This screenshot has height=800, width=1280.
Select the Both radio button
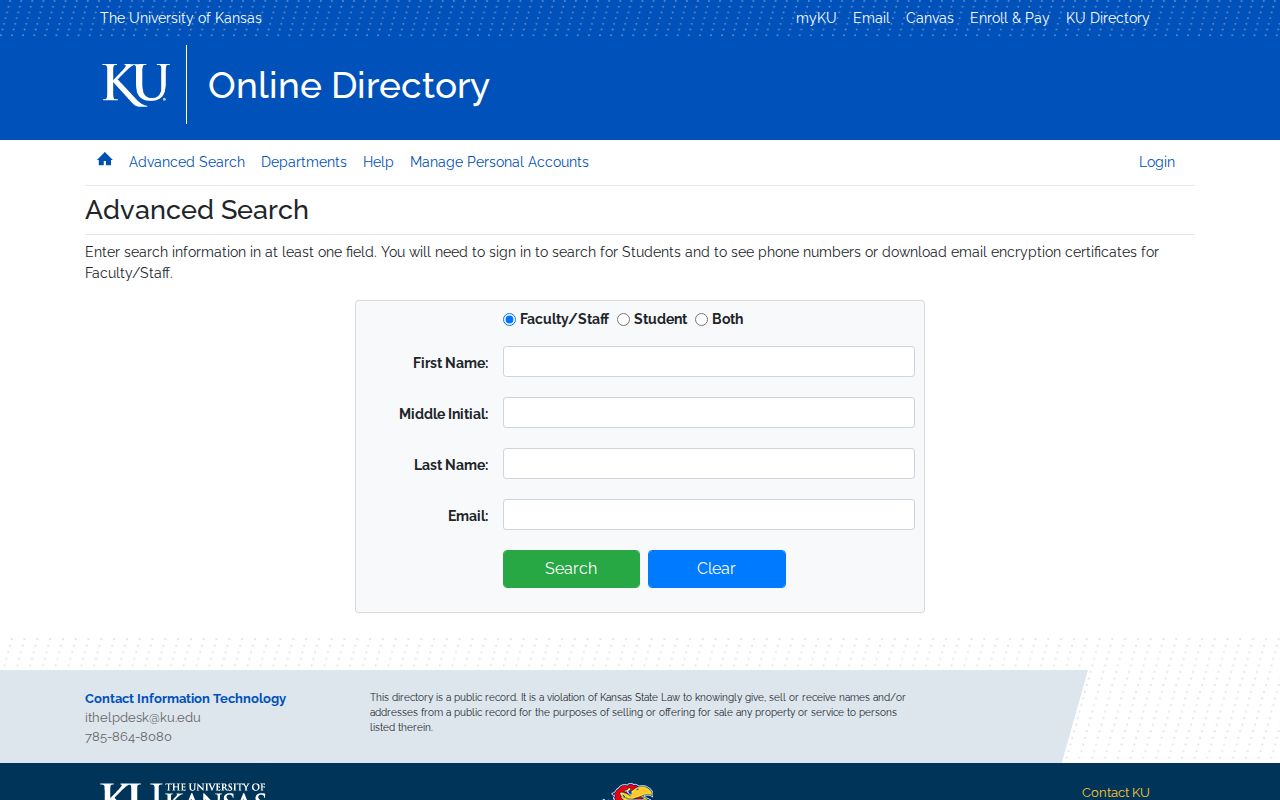point(701,320)
